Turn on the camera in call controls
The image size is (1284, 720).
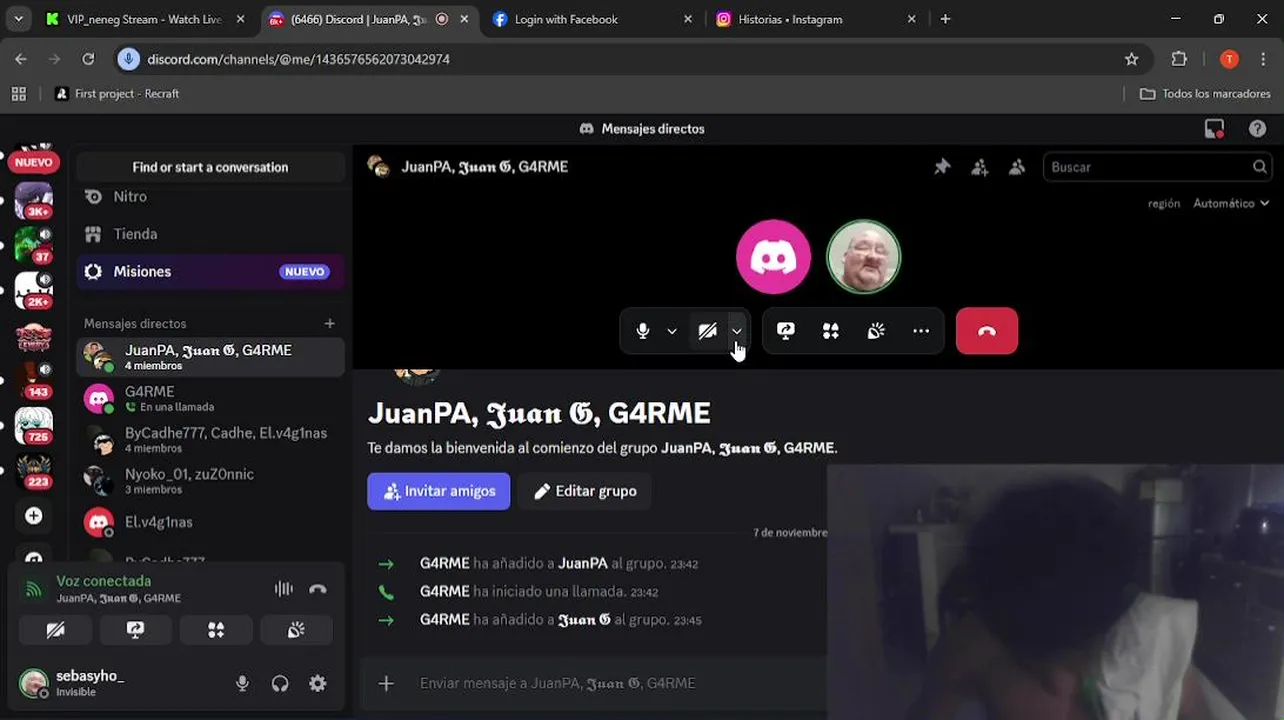pos(707,331)
